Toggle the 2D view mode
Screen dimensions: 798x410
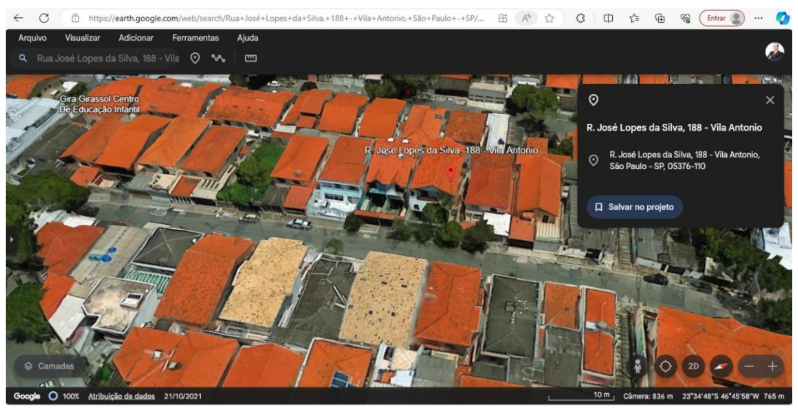pyautogui.click(x=693, y=366)
